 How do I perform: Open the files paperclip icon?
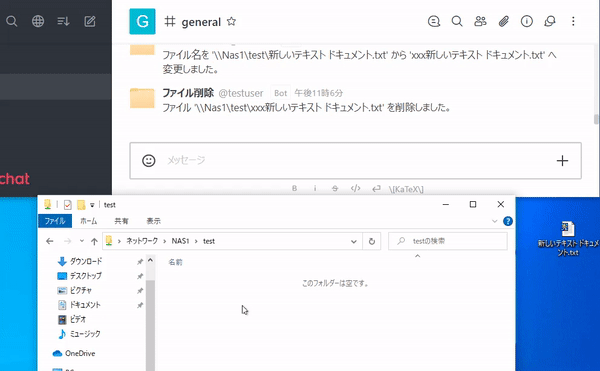[504, 21]
